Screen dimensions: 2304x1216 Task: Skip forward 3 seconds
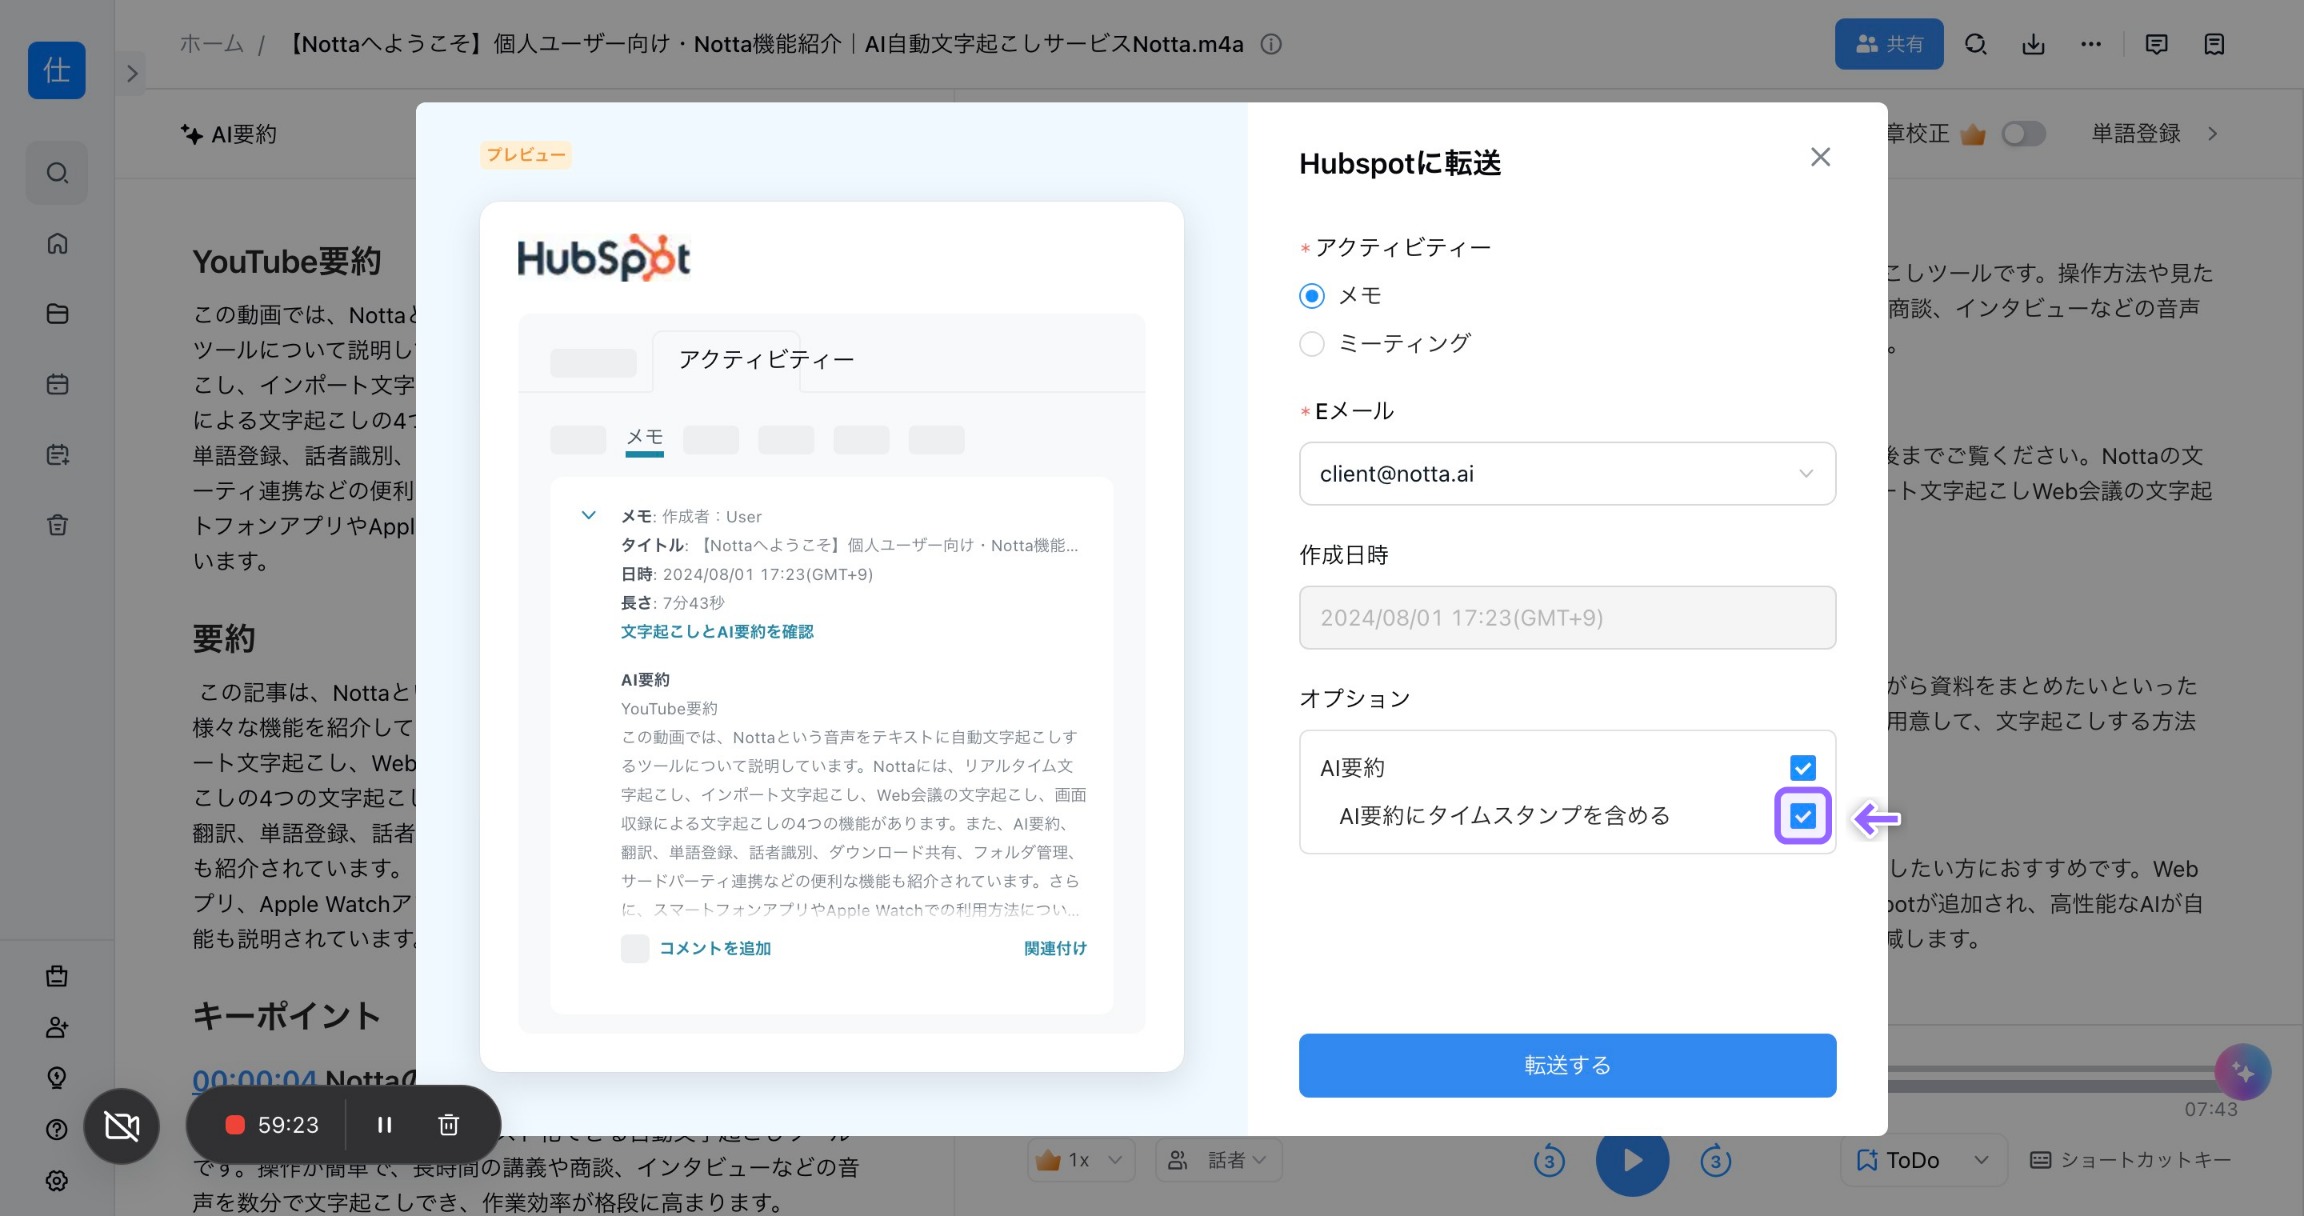(x=1715, y=1160)
